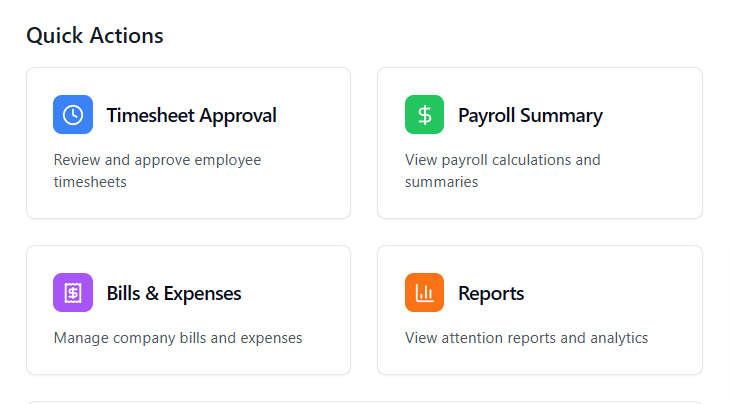Click the green dollar sign Payroll icon
The image size is (729, 404).
coord(424,115)
